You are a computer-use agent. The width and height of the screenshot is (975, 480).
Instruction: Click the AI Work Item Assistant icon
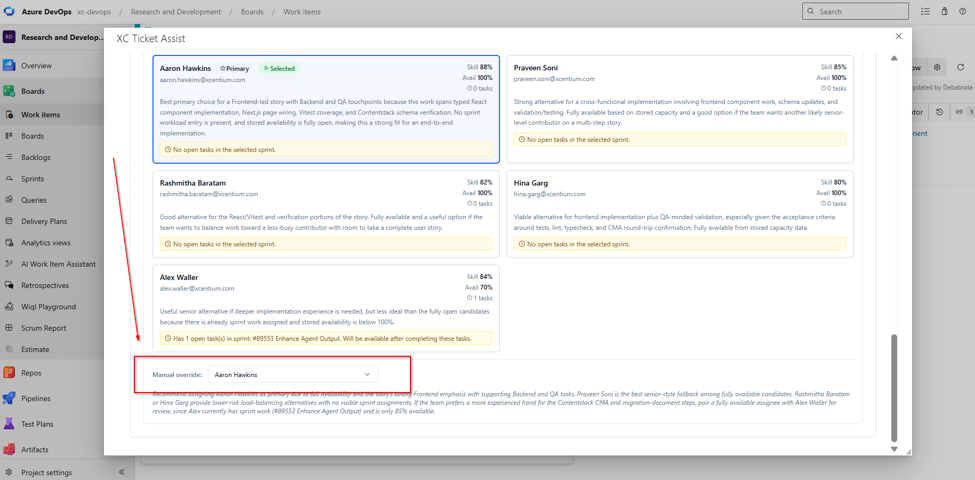[x=9, y=264]
